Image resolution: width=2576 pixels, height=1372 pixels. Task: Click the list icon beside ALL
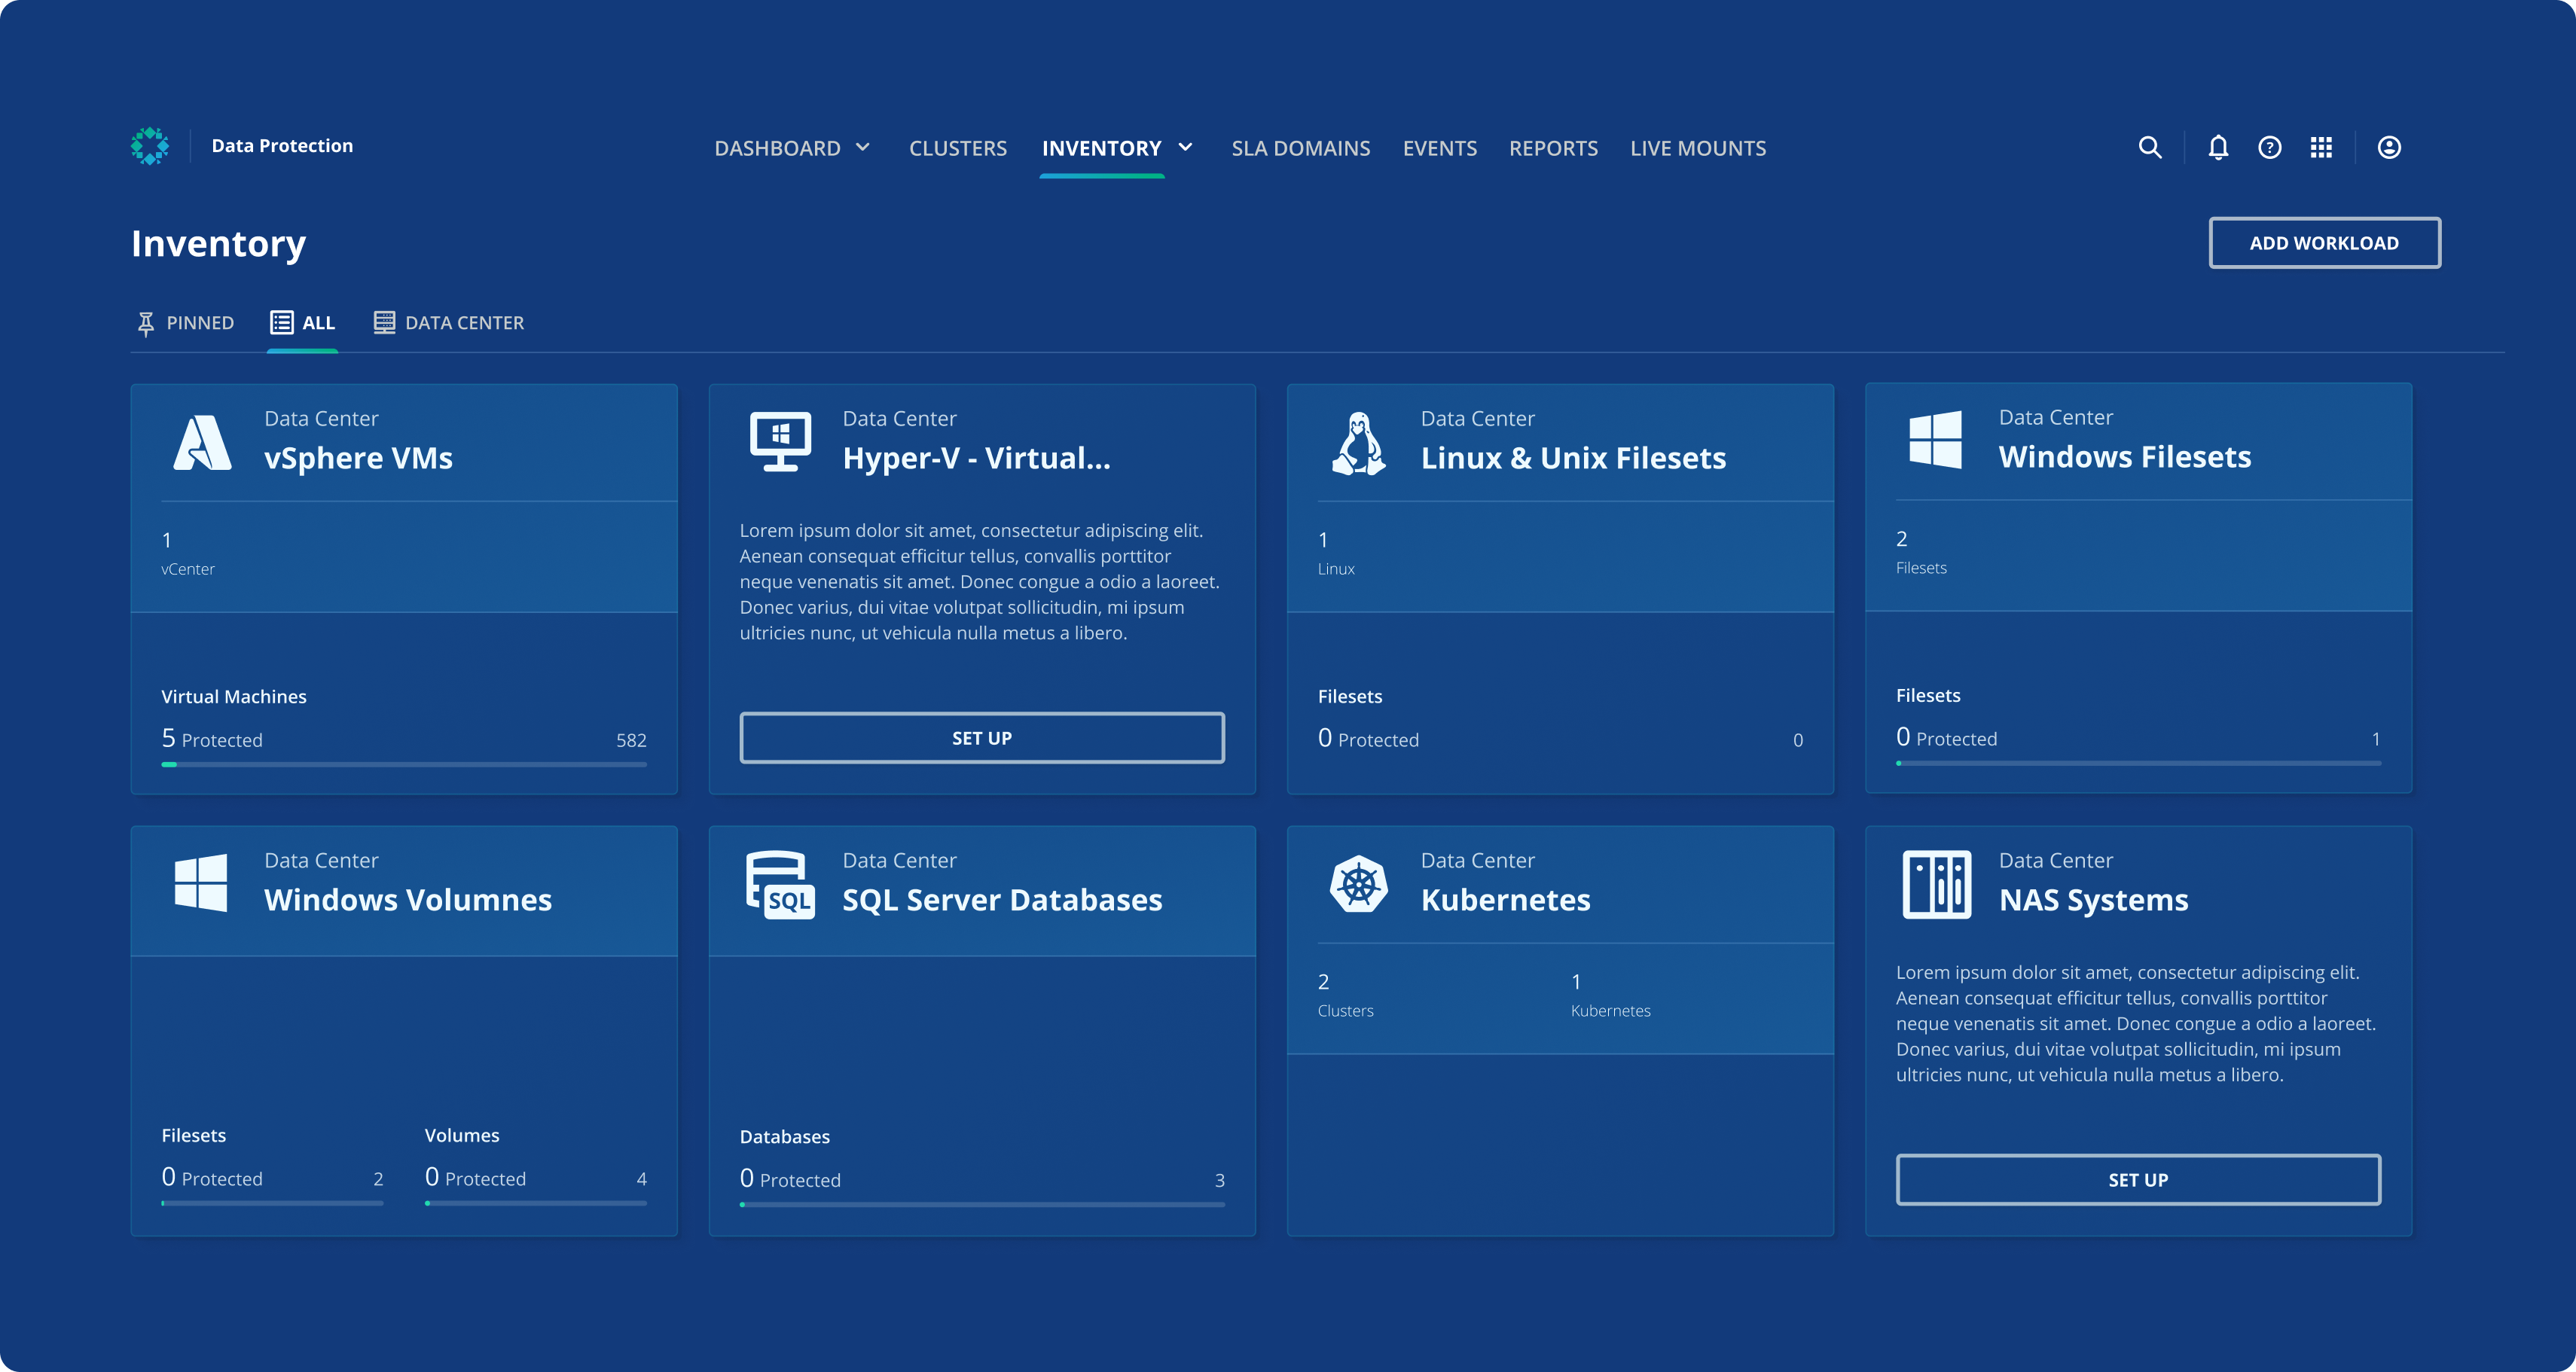click(x=281, y=322)
